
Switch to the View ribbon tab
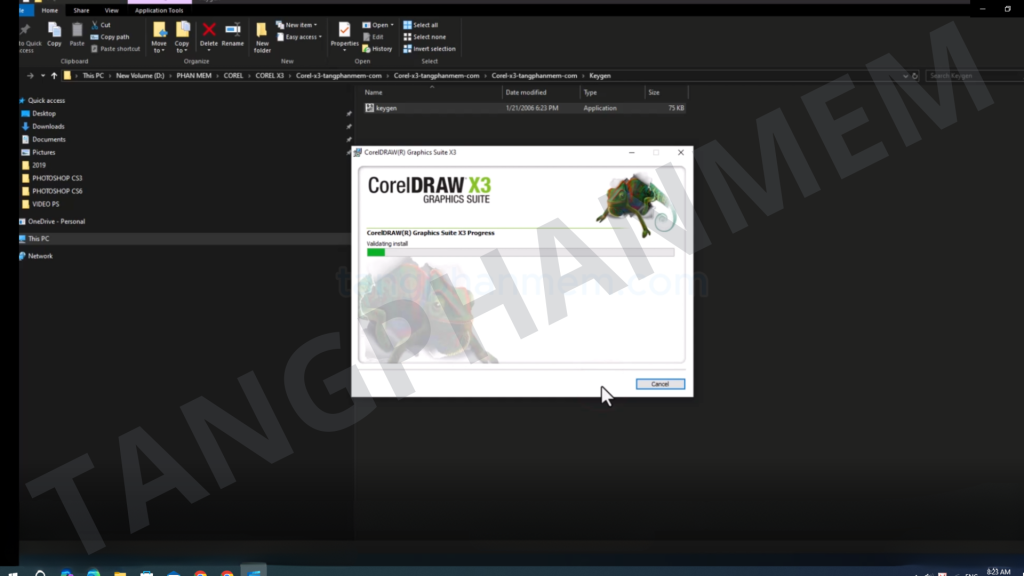click(x=112, y=10)
